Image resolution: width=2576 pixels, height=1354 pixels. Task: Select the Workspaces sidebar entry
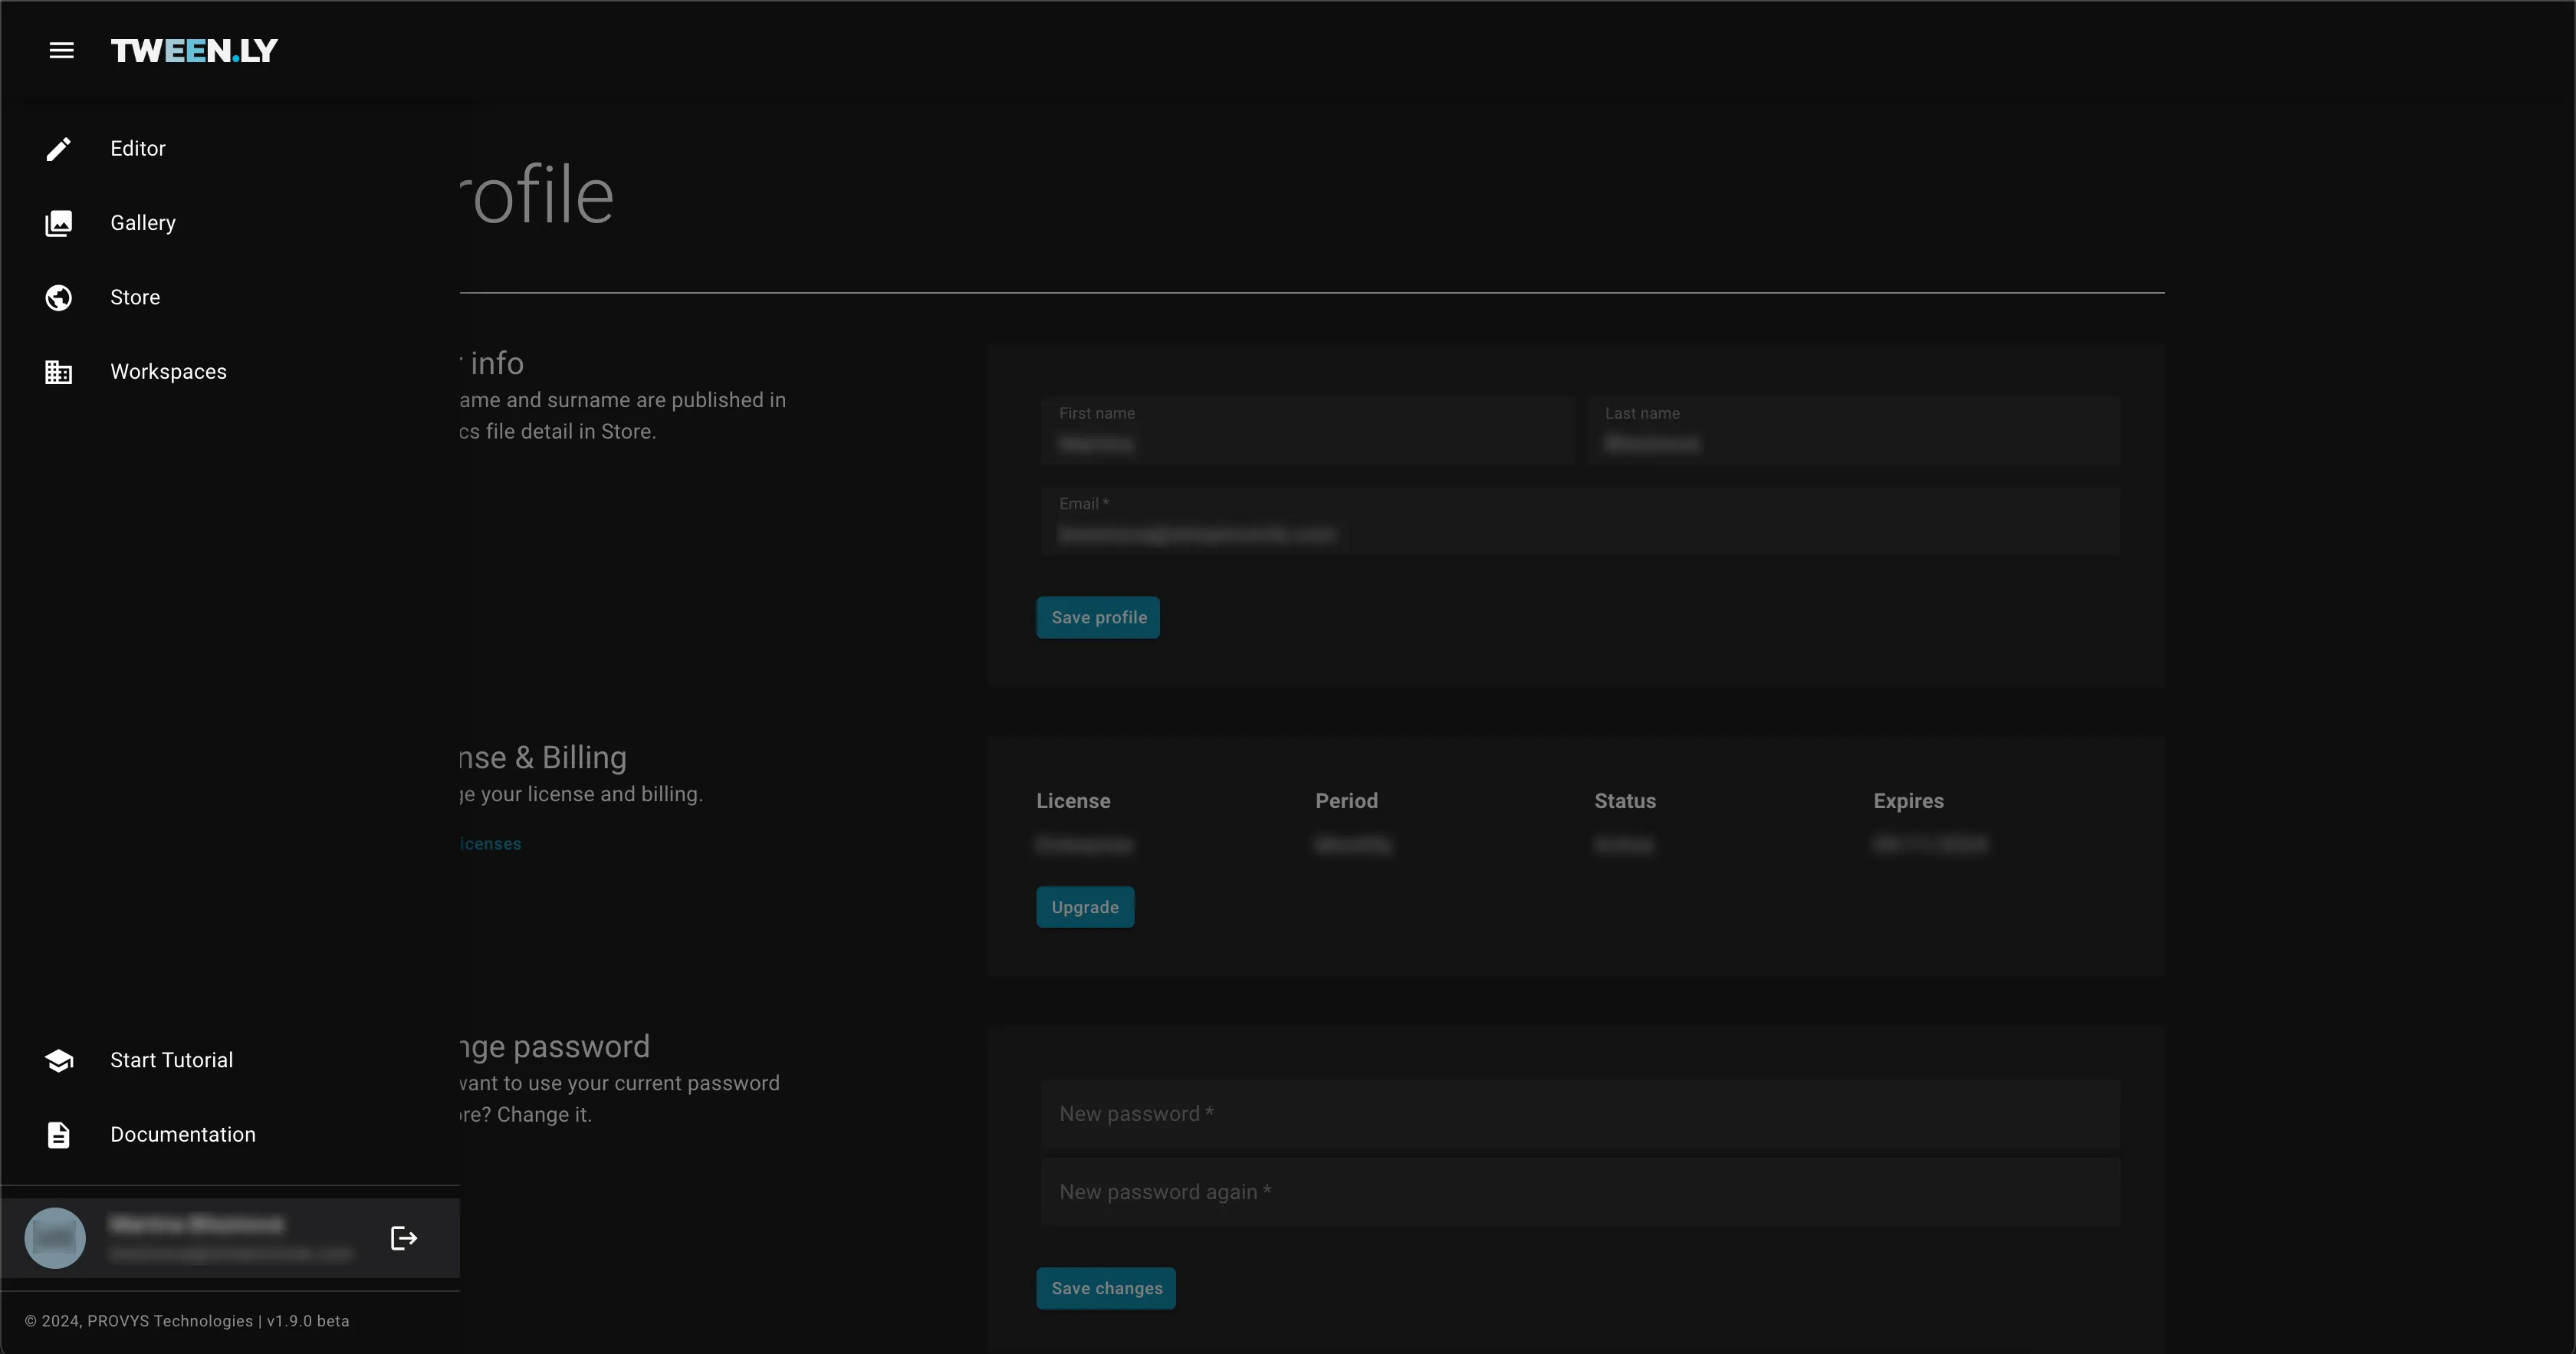168,371
